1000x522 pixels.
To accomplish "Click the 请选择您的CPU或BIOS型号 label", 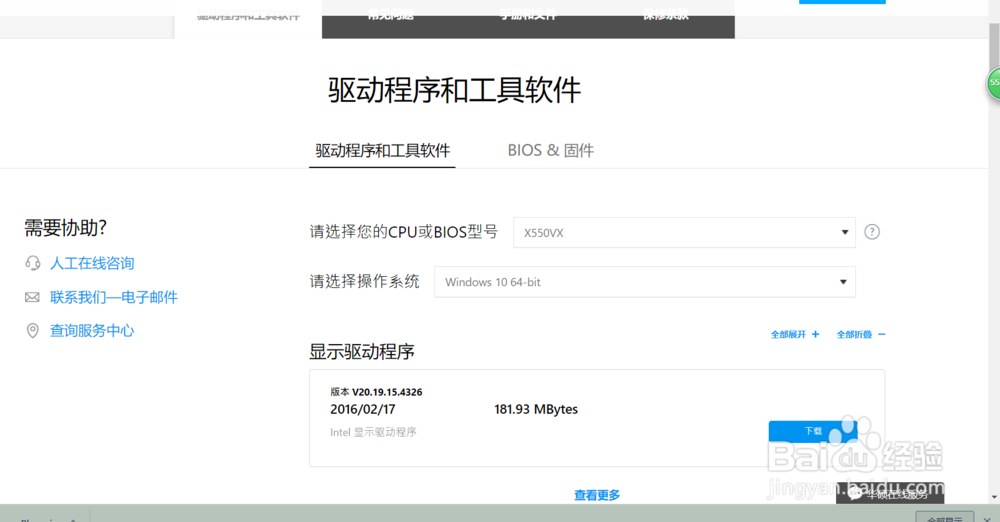I will pos(404,232).
